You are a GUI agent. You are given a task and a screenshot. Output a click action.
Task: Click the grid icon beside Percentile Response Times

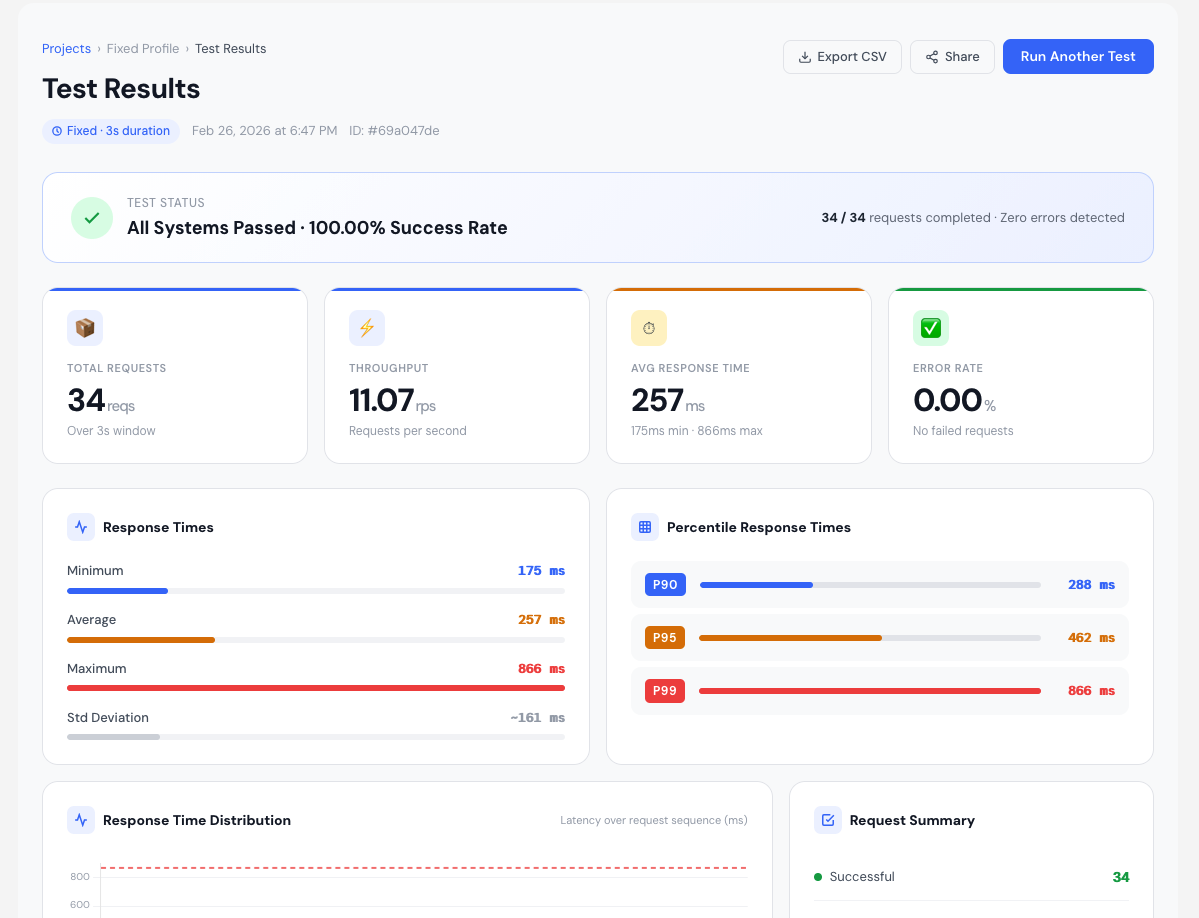pos(645,527)
